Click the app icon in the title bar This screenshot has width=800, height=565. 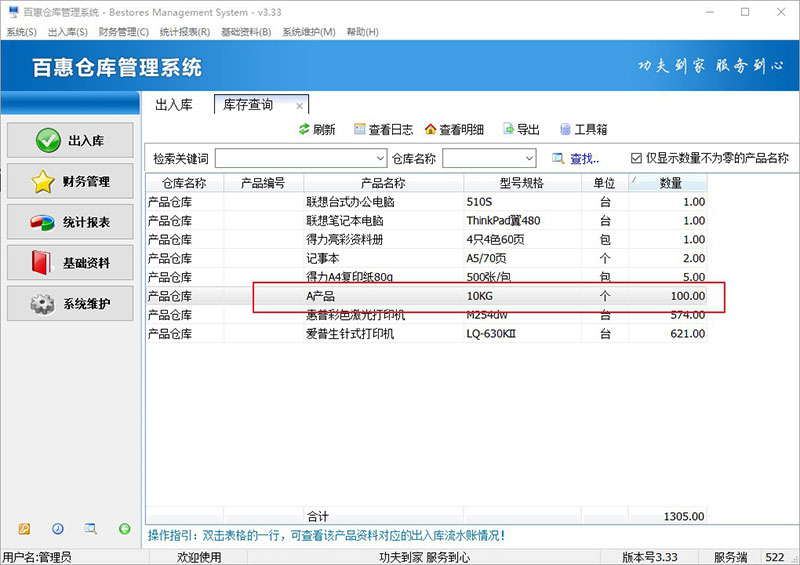tap(14, 12)
